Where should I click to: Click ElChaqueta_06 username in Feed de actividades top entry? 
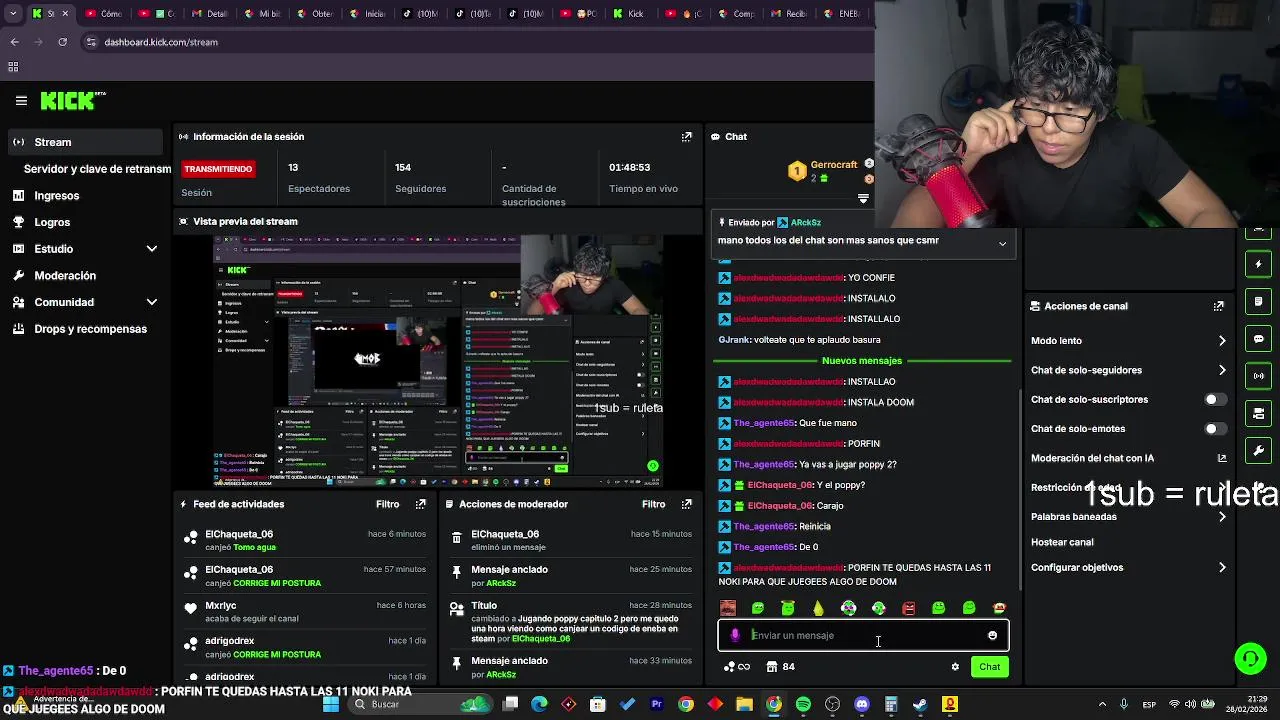pos(239,534)
